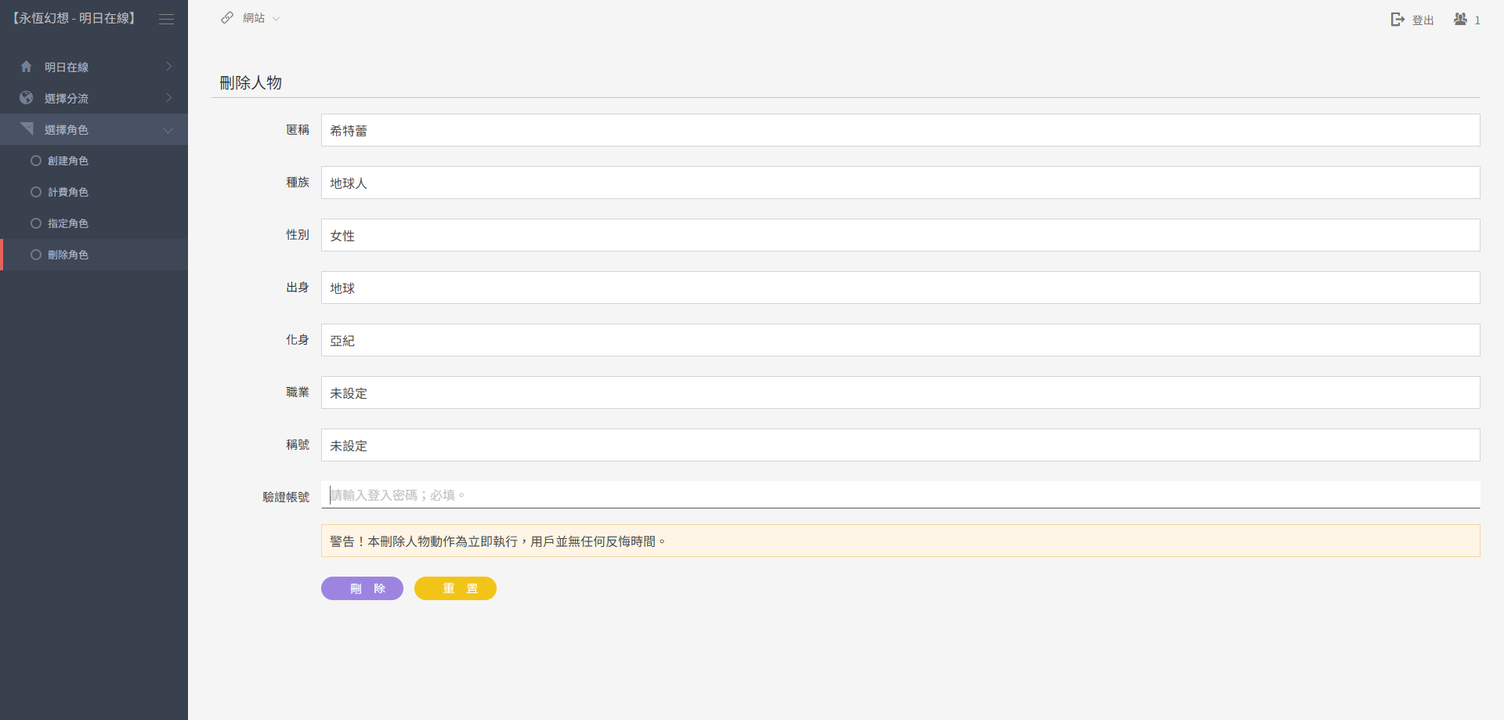Image resolution: width=1504 pixels, height=720 pixels.
Task: Expand the 明日在線 sidebar chevron
Action: tap(168, 67)
